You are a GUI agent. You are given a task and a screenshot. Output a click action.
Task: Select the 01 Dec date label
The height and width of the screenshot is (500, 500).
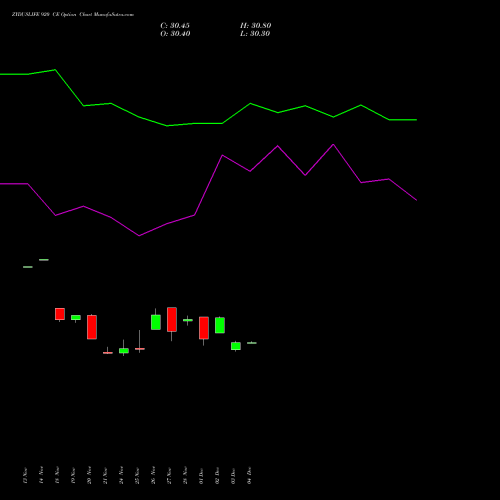[201, 476]
